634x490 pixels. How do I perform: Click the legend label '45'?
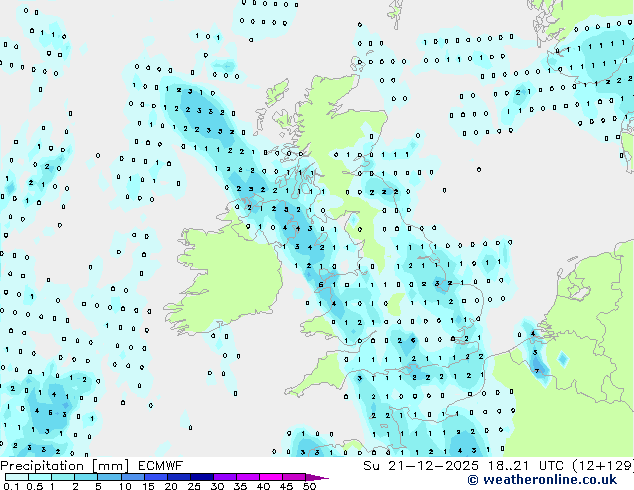point(286,486)
